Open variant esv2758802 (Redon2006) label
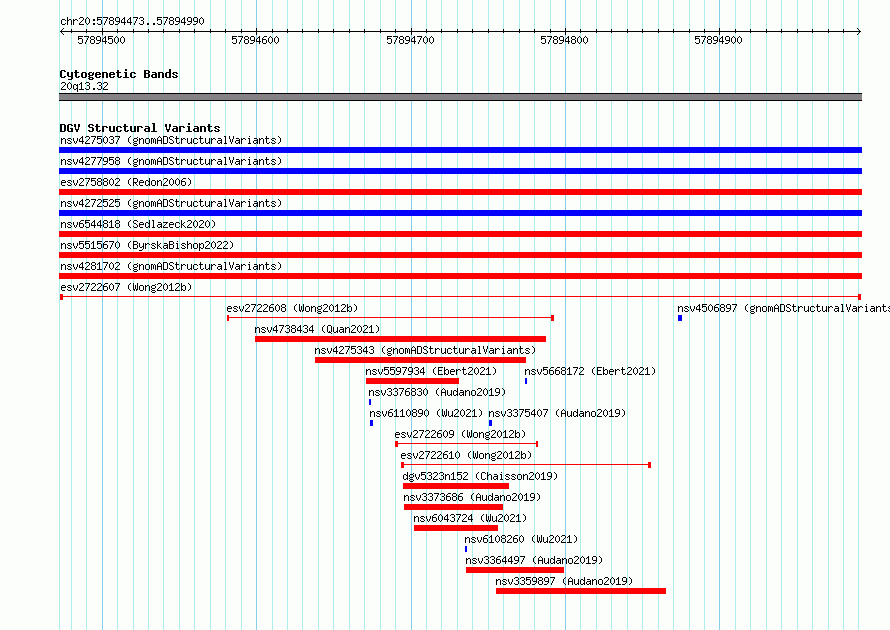 click(126, 182)
